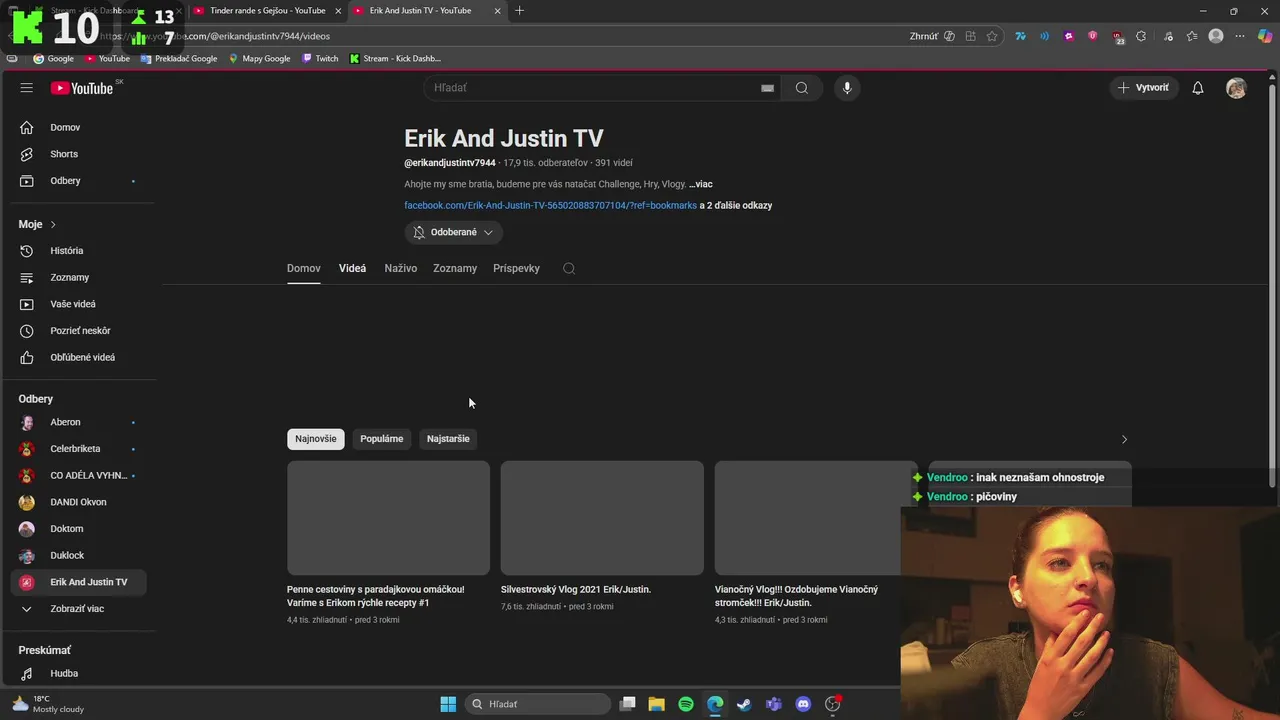Open the Odoberané subscription dropdown
This screenshot has height=720, width=1280.
pos(453,232)
